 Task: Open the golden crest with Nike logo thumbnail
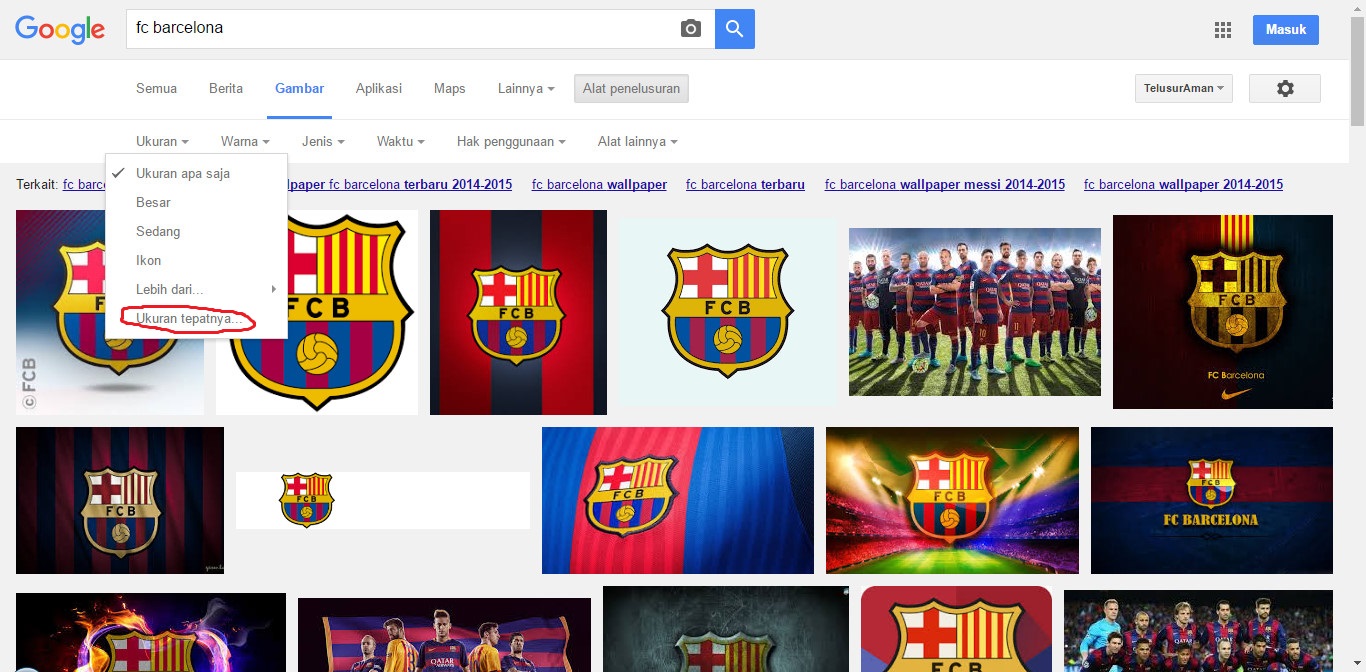(x=1222, y=312)
